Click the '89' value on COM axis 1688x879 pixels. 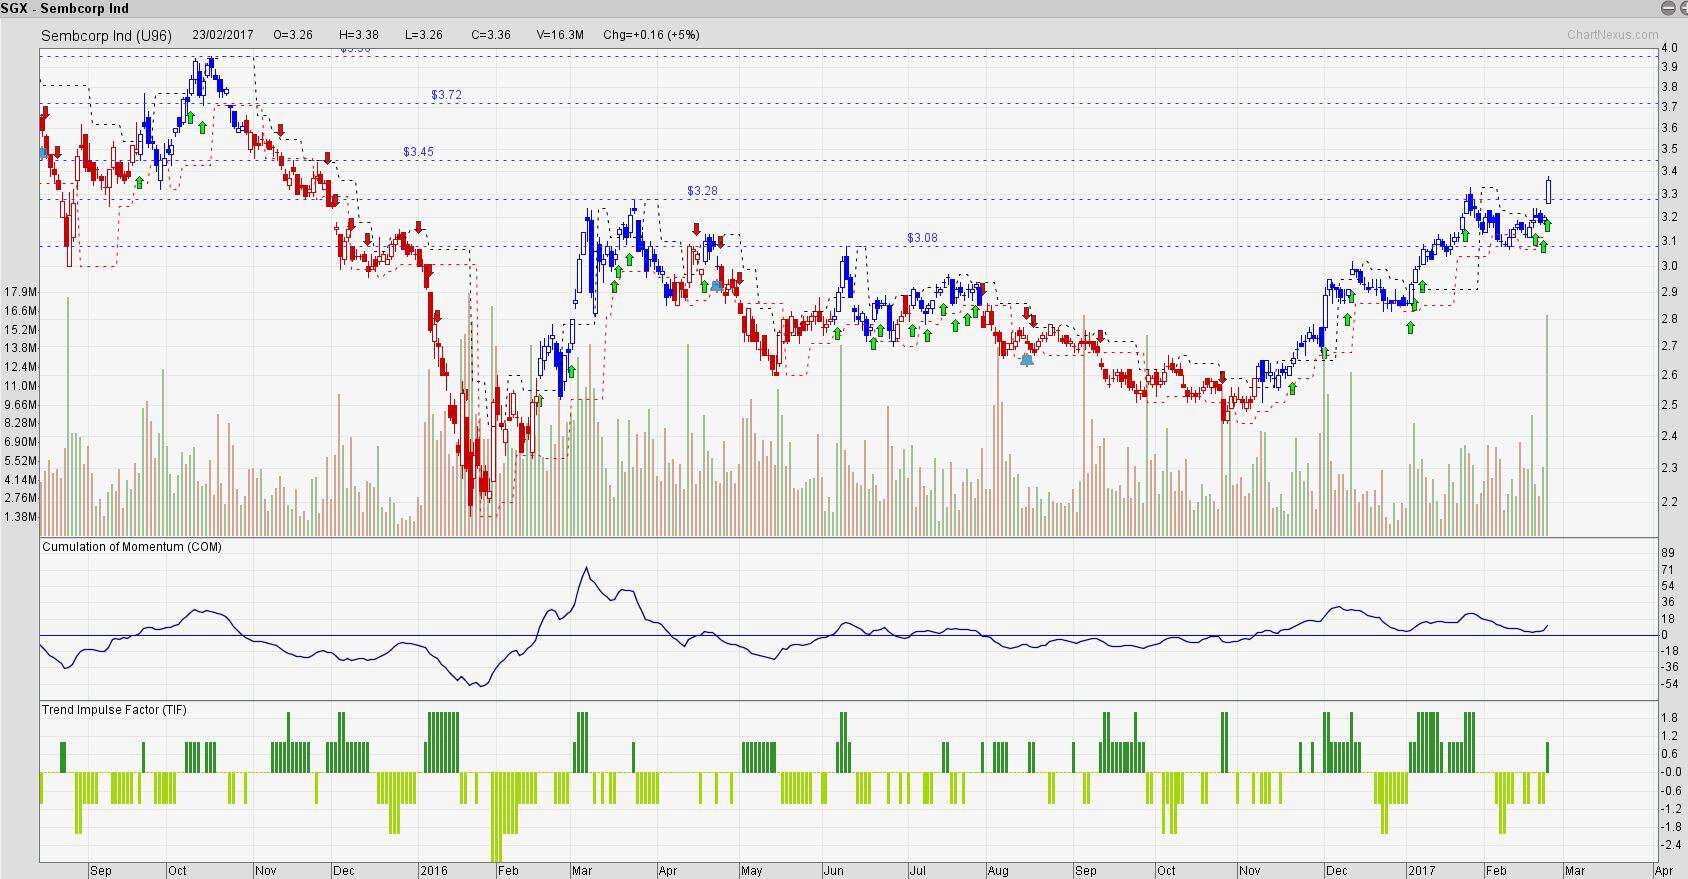1667,553
